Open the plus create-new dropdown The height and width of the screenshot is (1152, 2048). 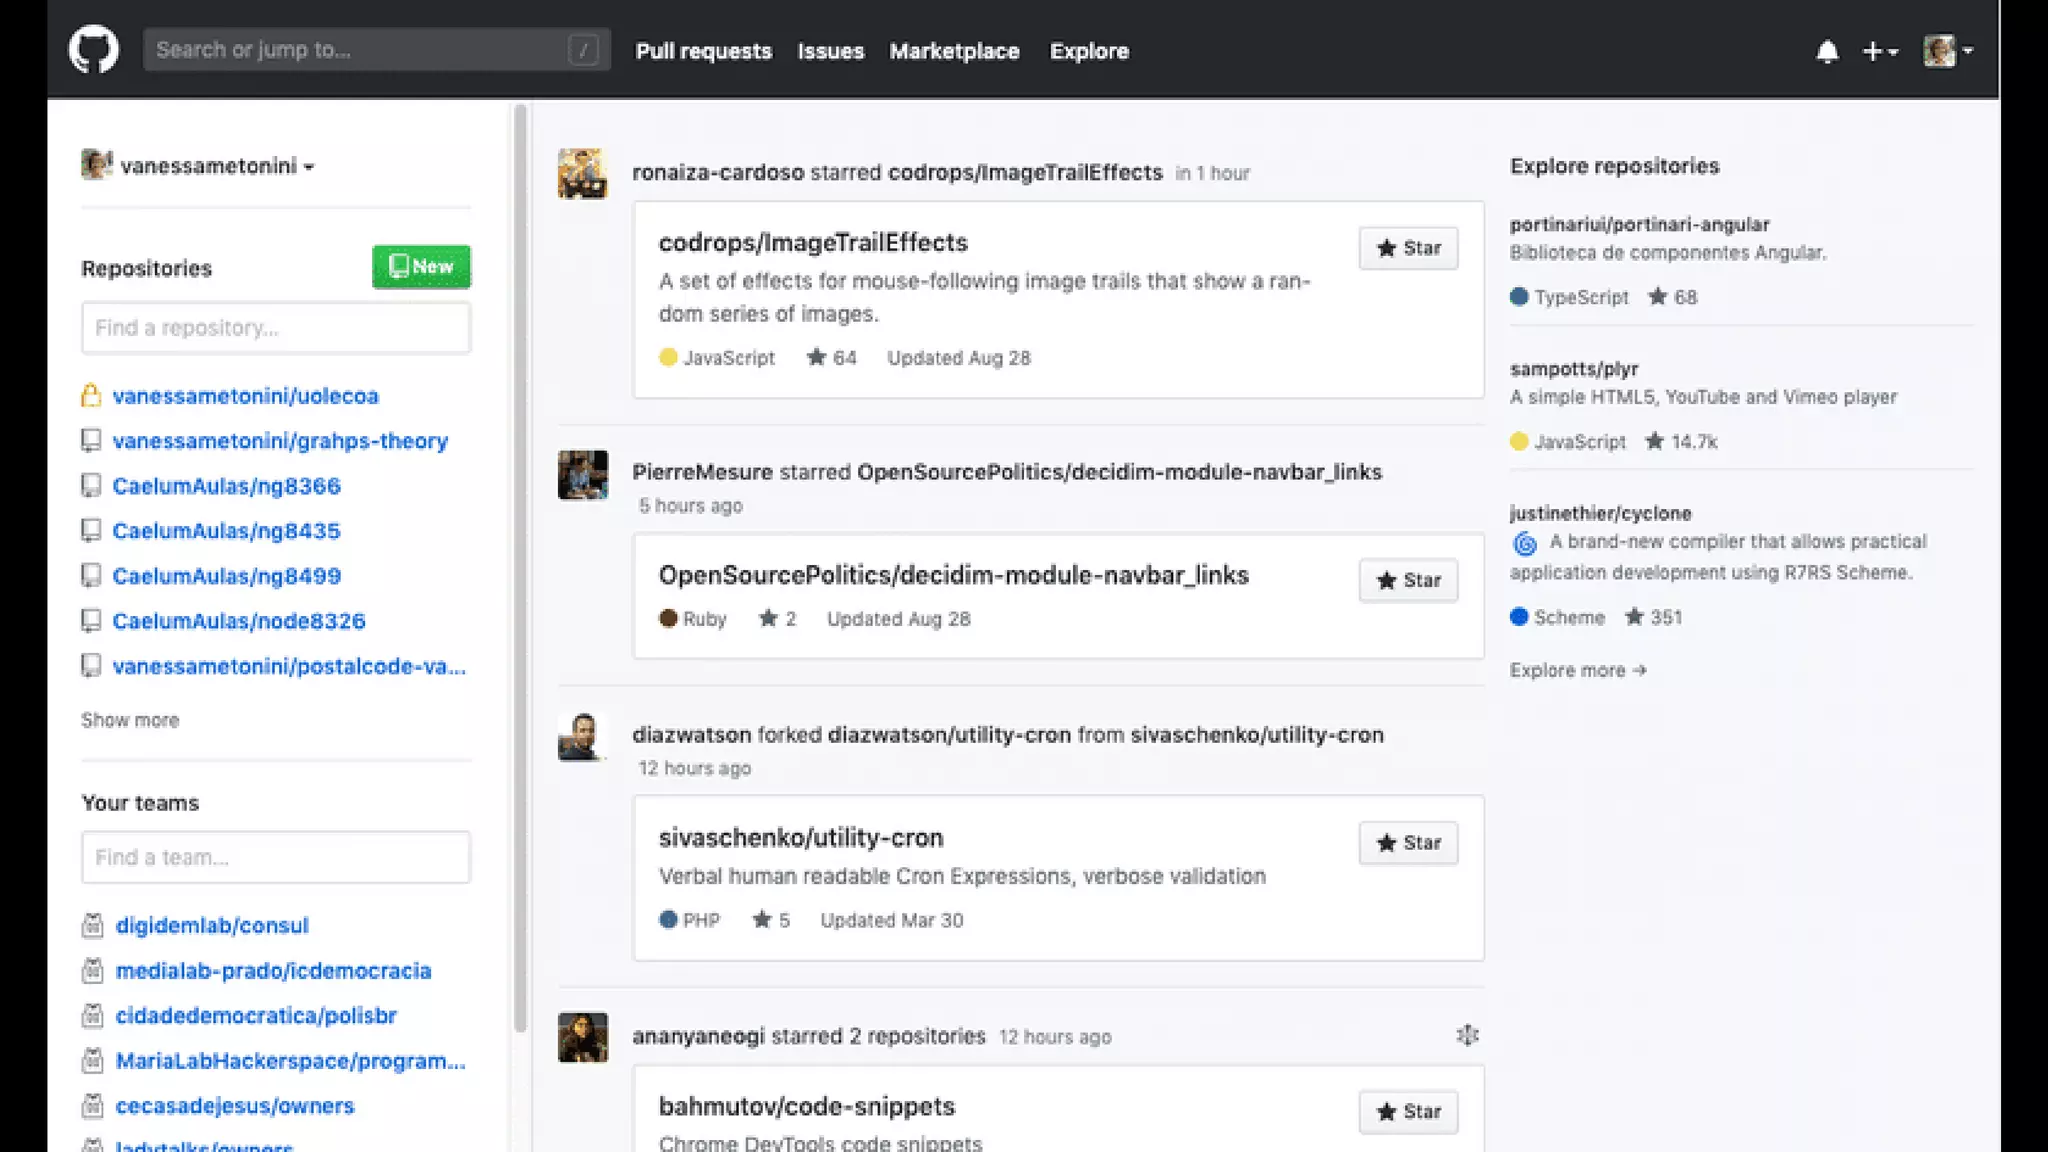tap(1880, 51)
